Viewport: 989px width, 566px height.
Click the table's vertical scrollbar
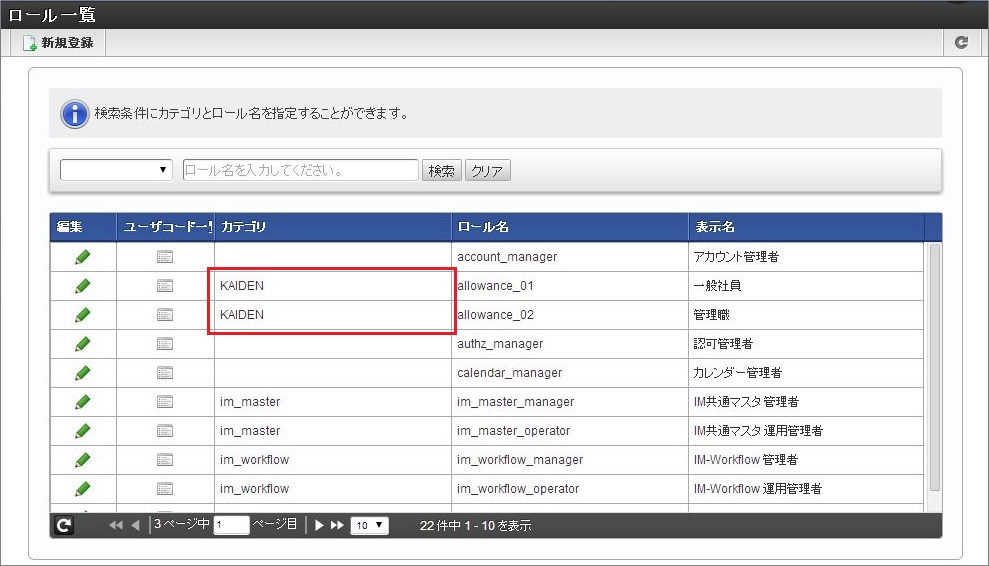coord(934,370)
